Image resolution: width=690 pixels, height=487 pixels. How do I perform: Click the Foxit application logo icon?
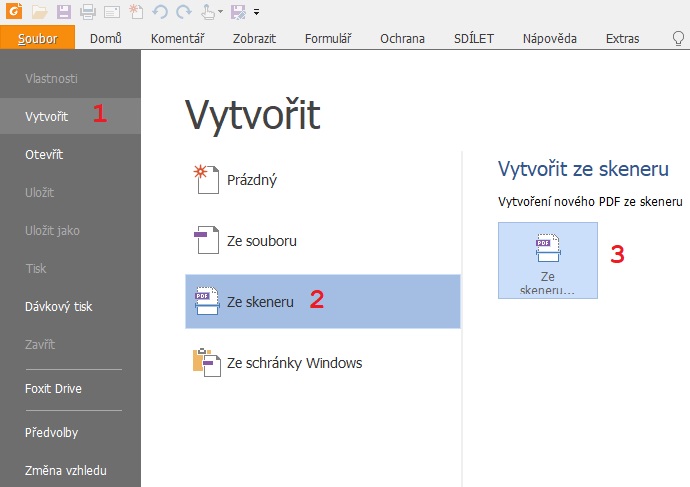coord(13,12)
